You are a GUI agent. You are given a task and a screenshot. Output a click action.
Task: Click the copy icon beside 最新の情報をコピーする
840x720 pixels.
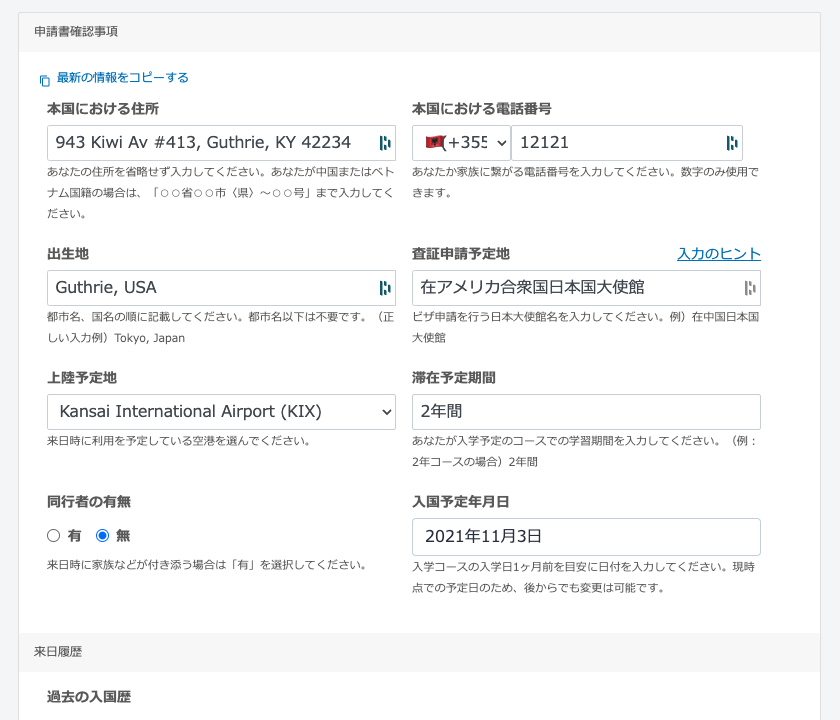44,80
